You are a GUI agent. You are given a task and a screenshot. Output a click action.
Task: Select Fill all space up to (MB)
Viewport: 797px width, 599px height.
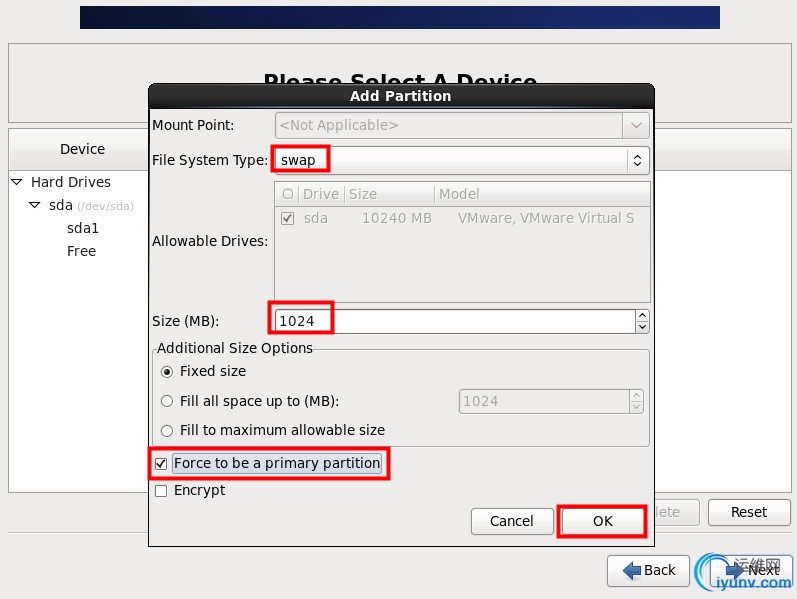(x=167, y=401)
